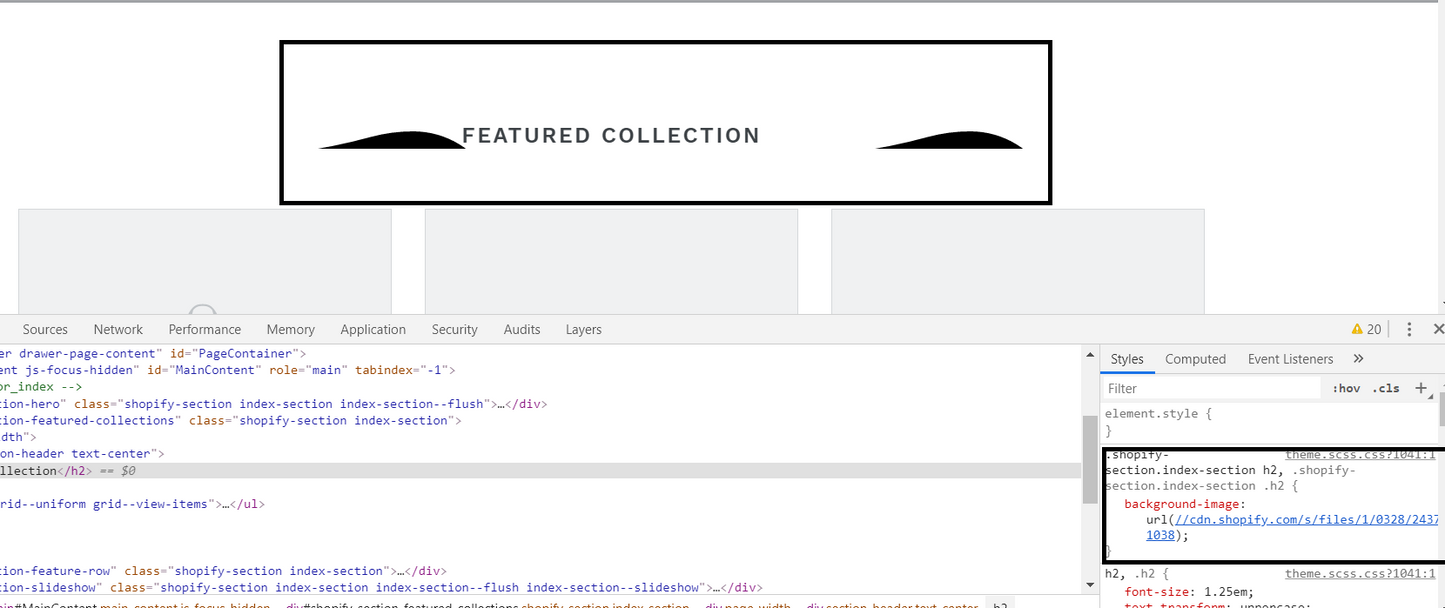This screenshot has height=608, width=1445.
Task: Click the Elements panel scroll up arrow
Action: point(1090,353)
